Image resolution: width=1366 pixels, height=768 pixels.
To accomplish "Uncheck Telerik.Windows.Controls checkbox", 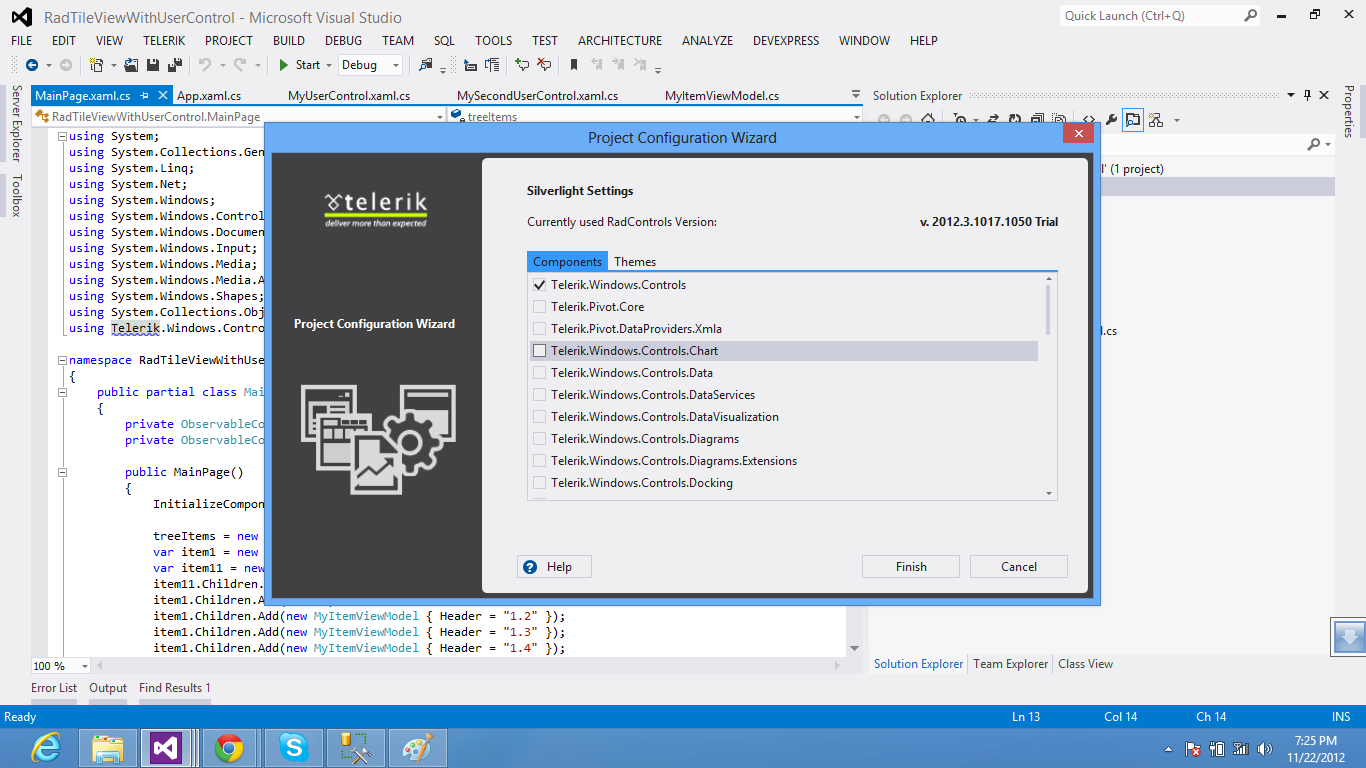I will tap(540, 285).
